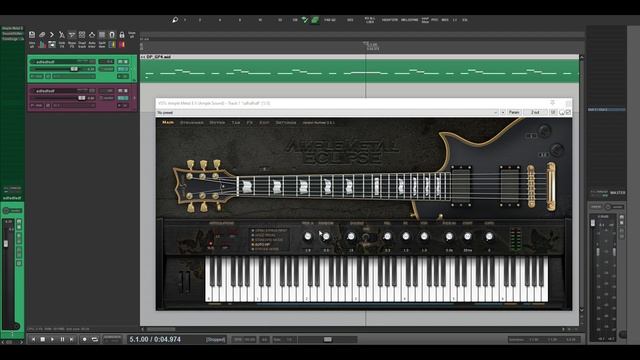Switch to the Strummer tab
This screenshot has width=640, height=360.
coord(191,122)
